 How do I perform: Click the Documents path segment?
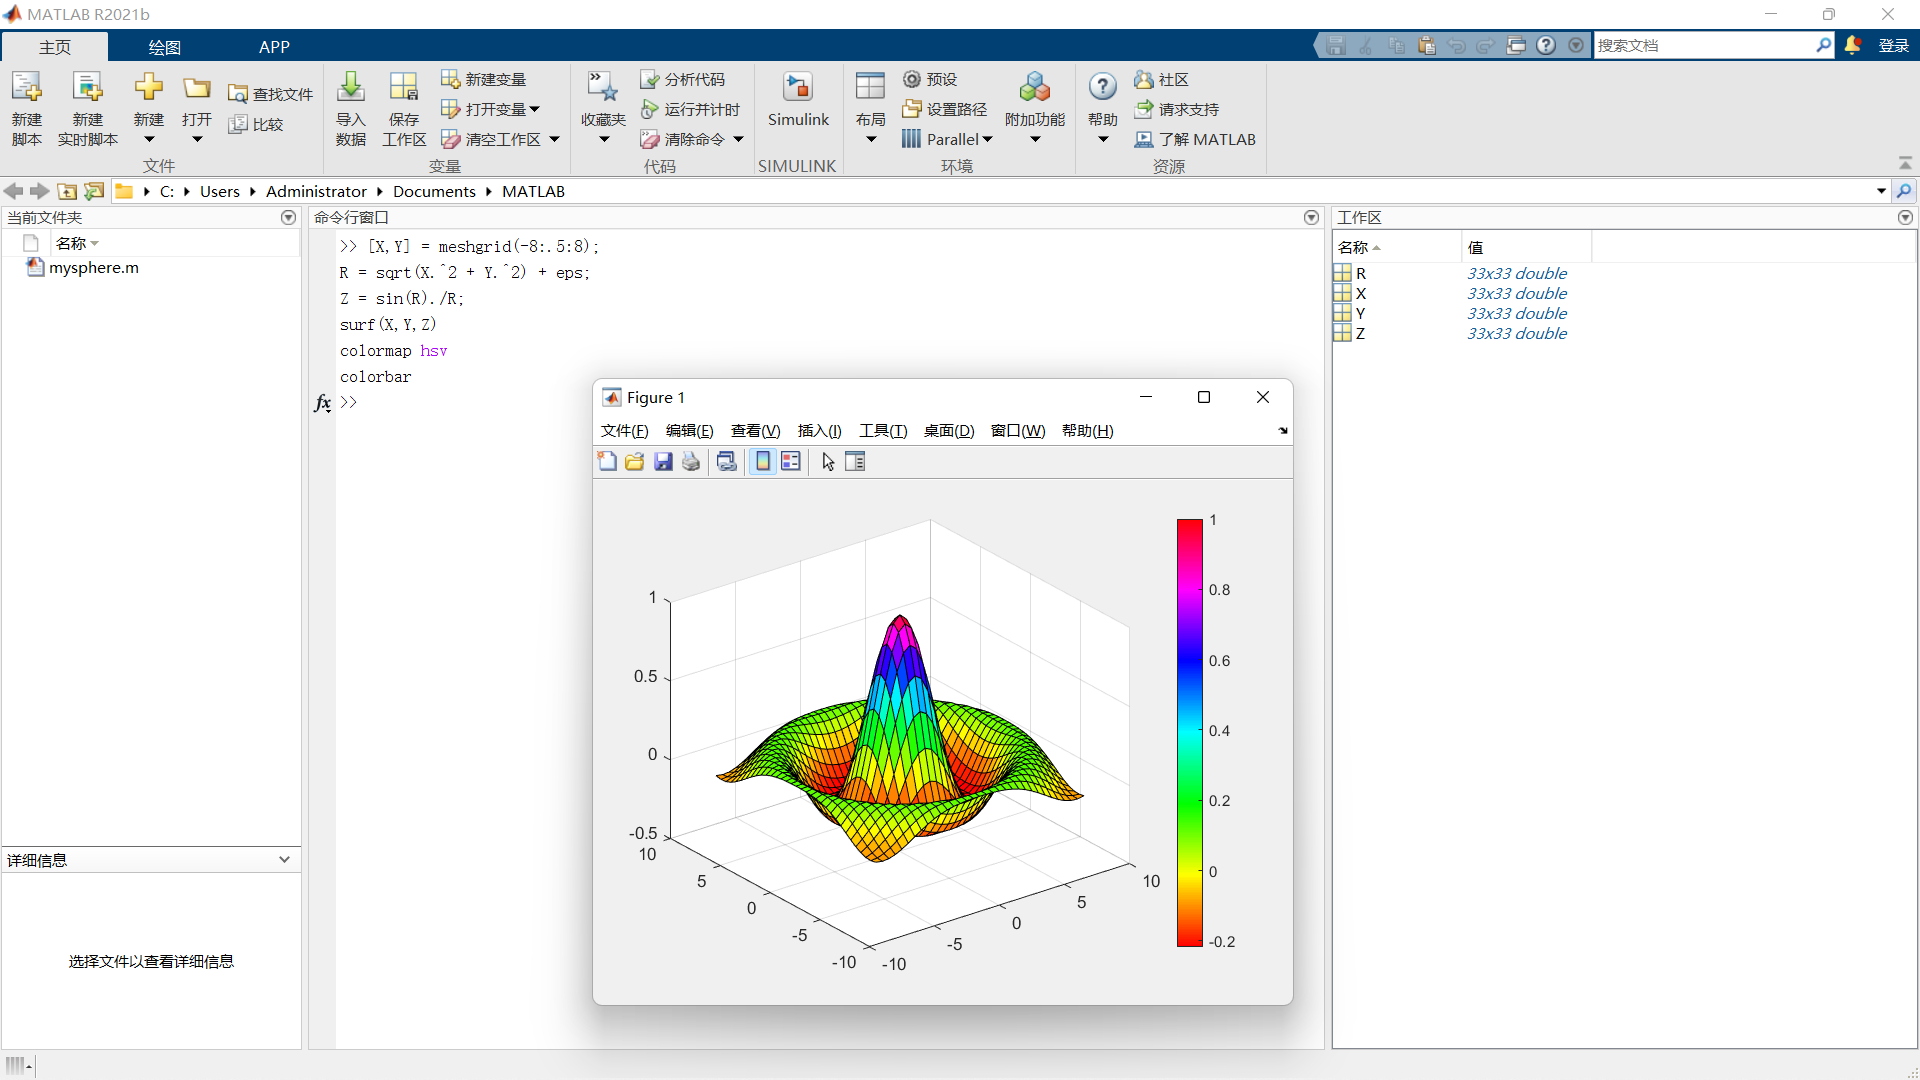434,191
